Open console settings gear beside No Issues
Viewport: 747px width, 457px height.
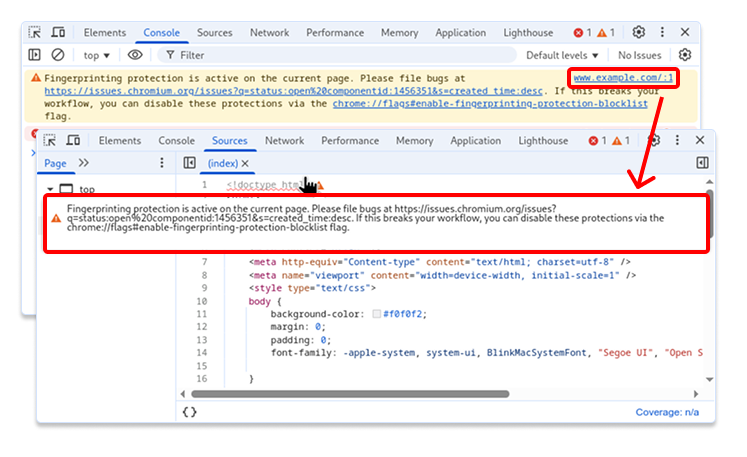[685, 55]
